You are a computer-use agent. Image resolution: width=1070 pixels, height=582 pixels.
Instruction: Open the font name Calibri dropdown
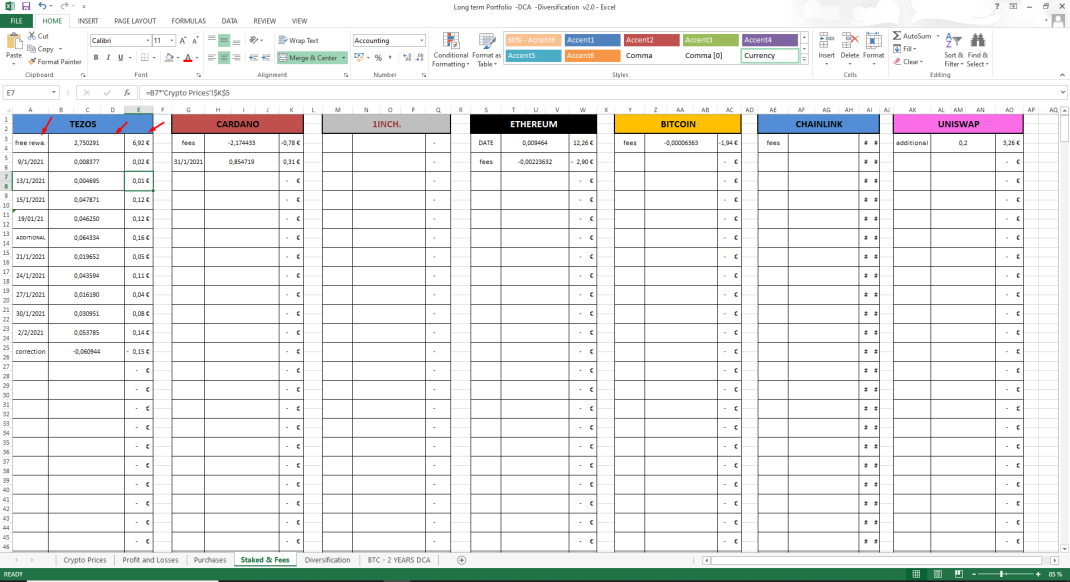pyautogui.click(x=147, y=41)
